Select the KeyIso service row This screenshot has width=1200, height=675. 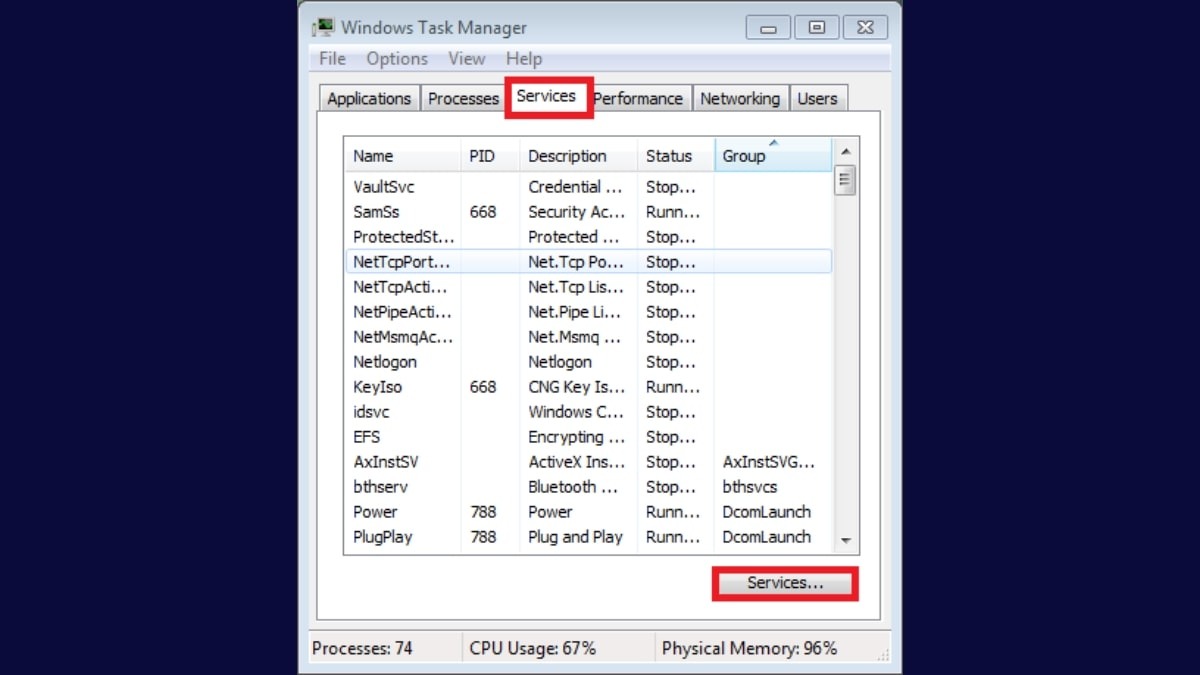pyautogui.click(x=588, y=387)
